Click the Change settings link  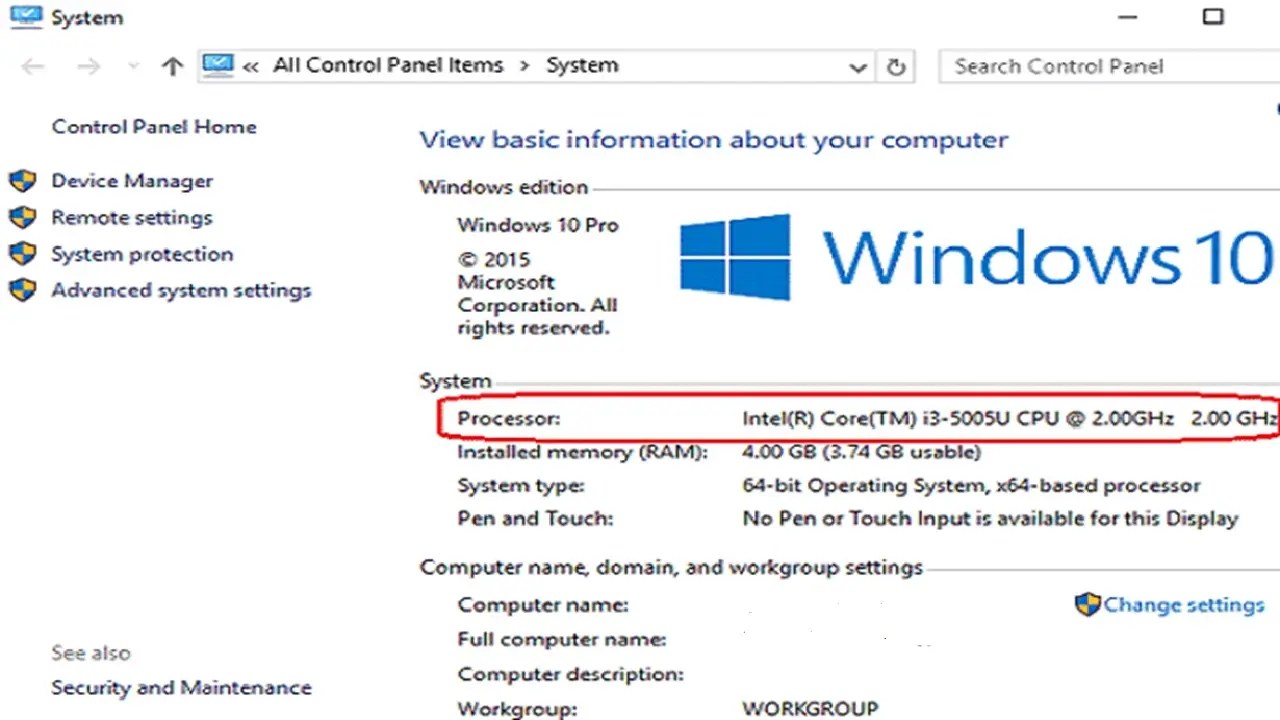click(1184, 604)
